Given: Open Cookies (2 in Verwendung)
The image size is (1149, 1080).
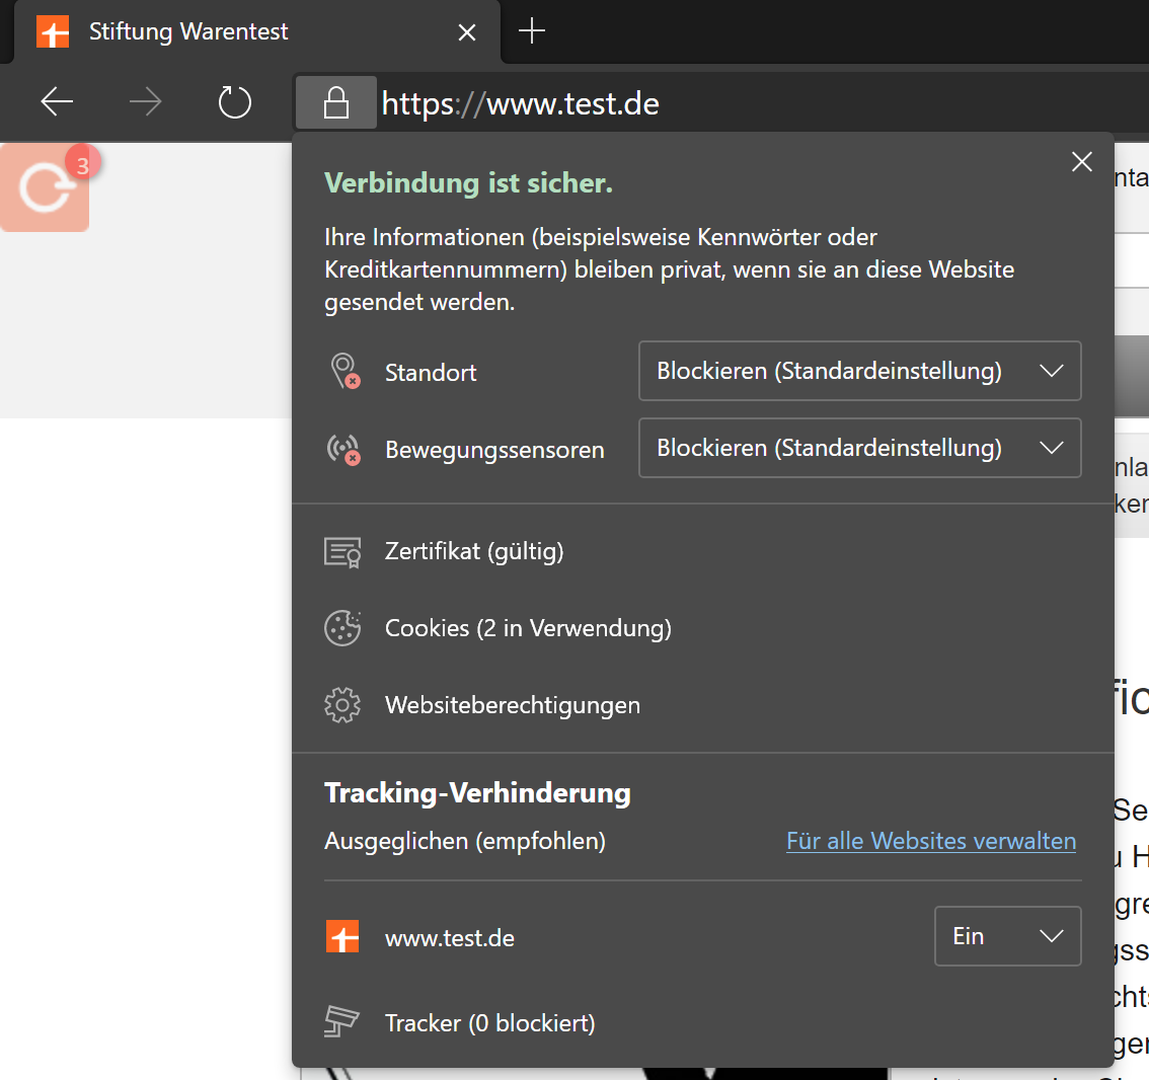Looking at the screenshot, I should tap(528, 628).
